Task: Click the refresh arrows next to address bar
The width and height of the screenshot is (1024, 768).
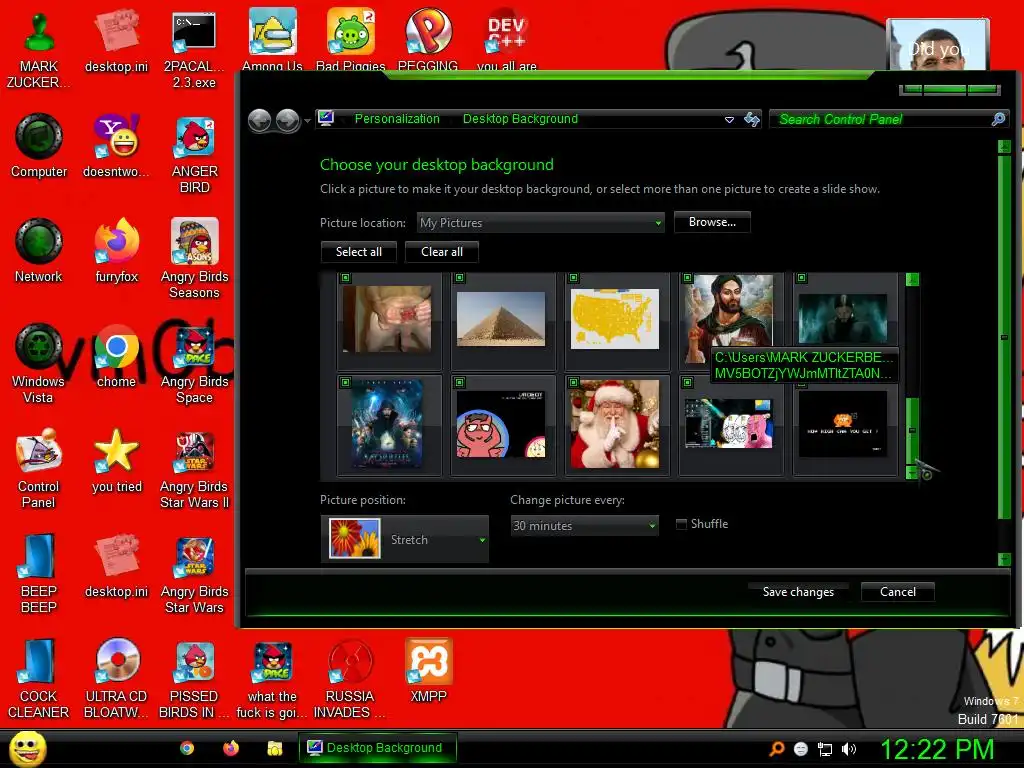Action: pyautogui.click(x=752, y=119)
